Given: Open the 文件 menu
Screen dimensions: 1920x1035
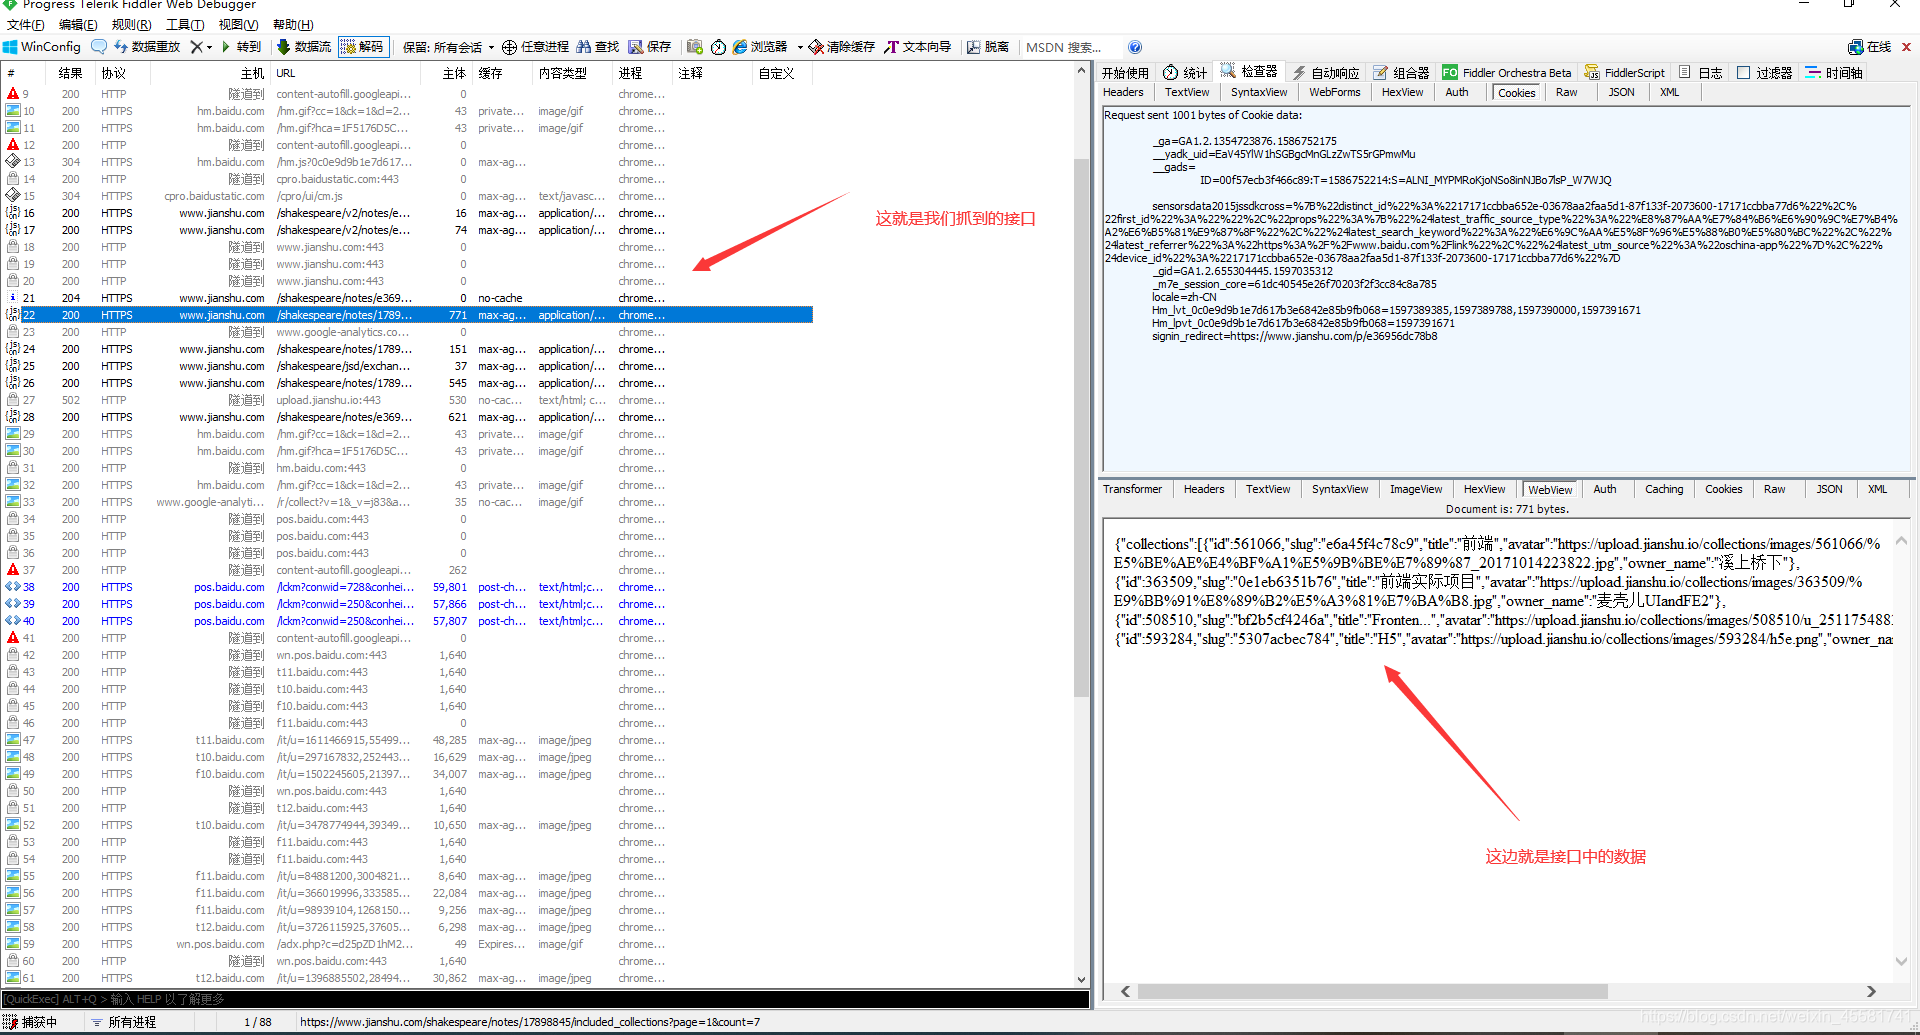Looking at the screenshot, I should coord(25,25).
